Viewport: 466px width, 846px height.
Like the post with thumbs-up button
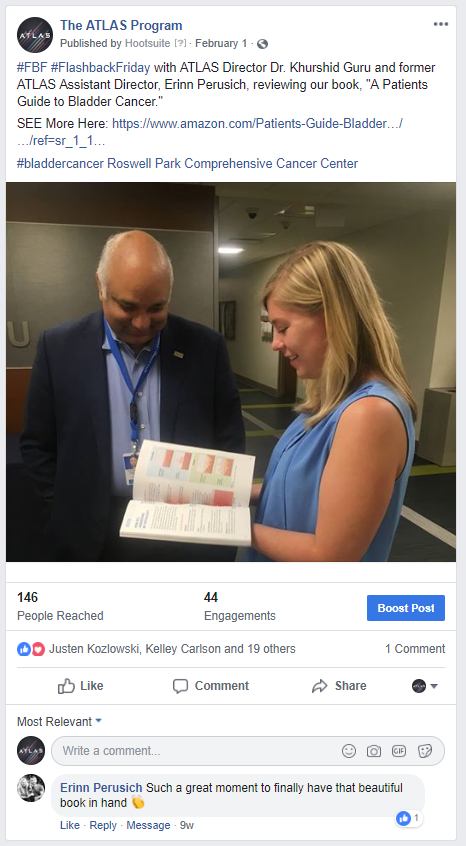click(x=80, y=686)
